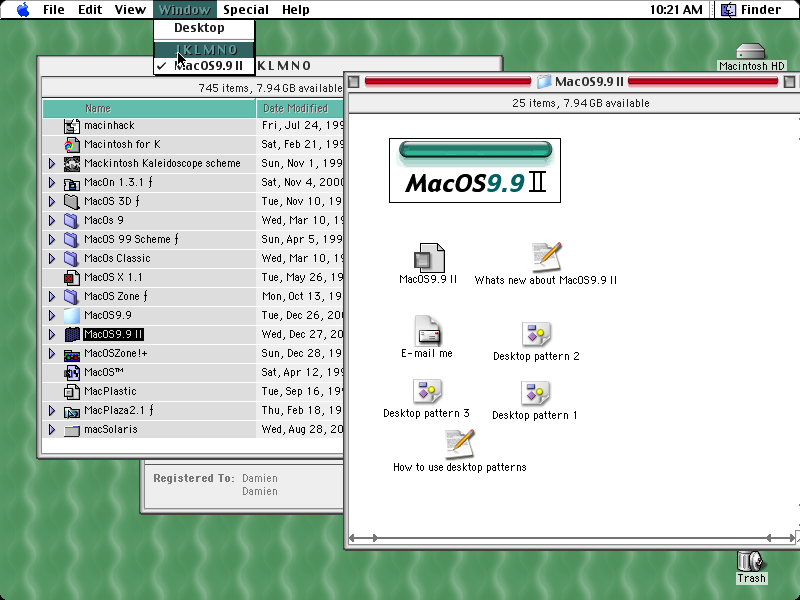This screenshot has height=600, width=800.
Task: Expand the MacOs 9 disclosure triangle
Action: coord(52,220)
